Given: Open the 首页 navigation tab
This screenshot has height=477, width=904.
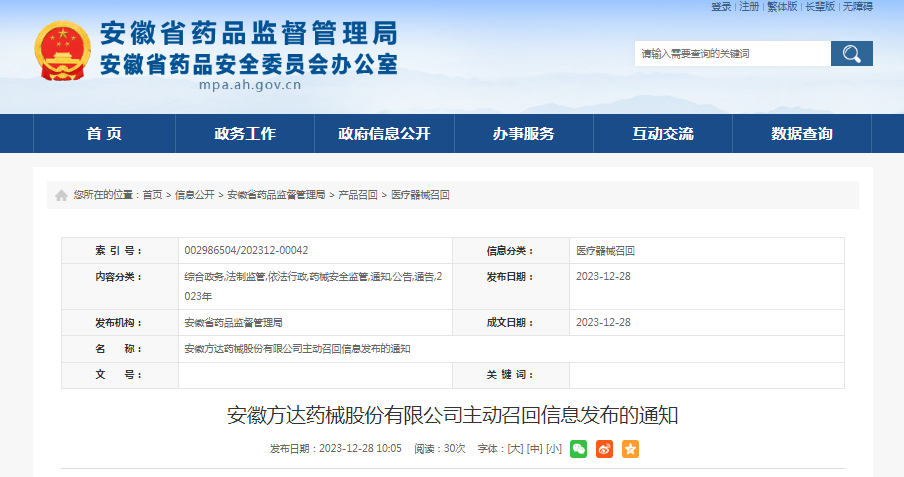Looking at the screenshot, I should point(104,134).
